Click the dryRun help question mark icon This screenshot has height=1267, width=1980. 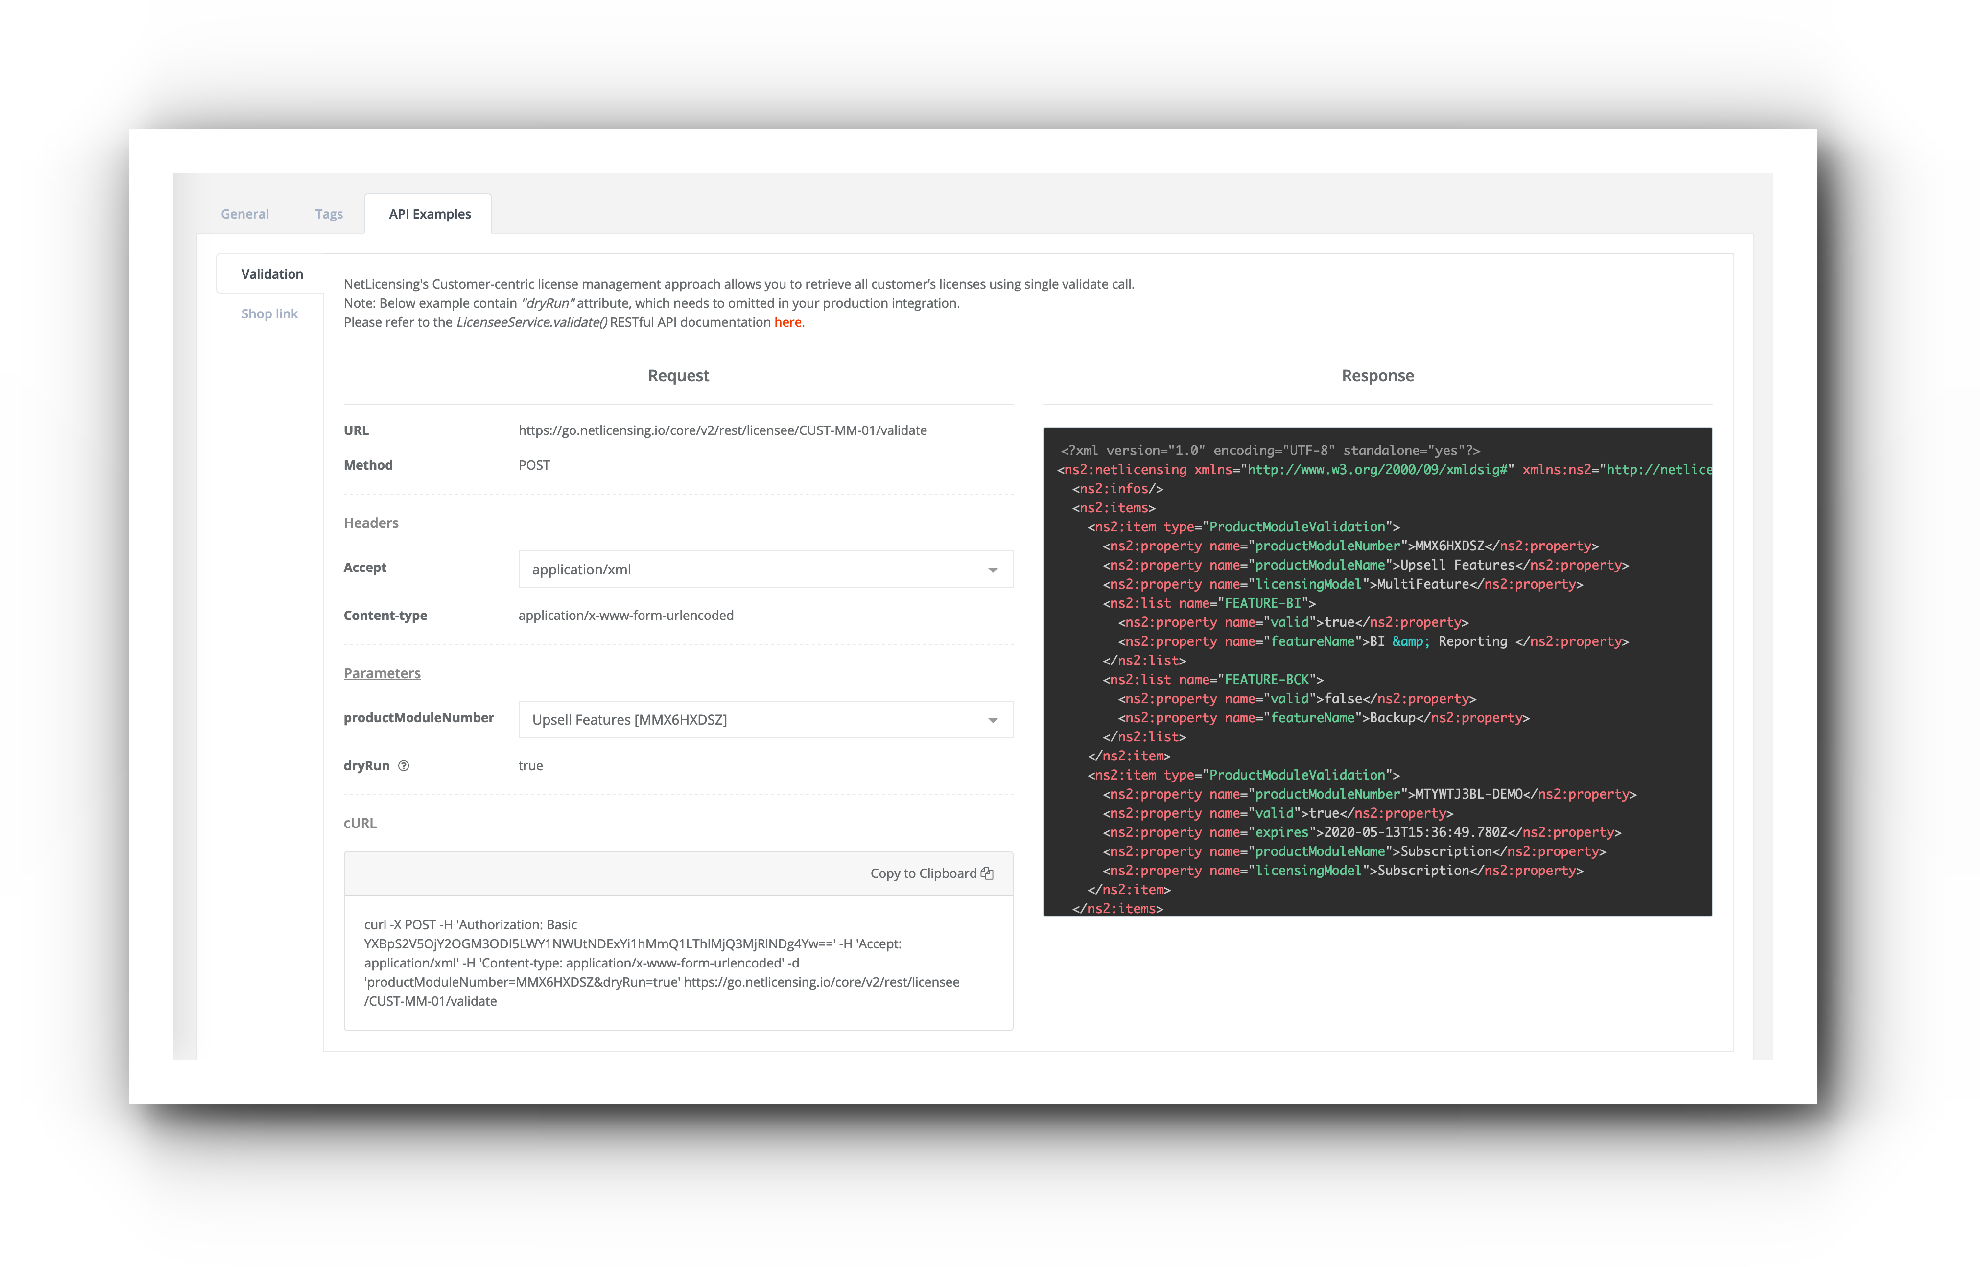404,766
